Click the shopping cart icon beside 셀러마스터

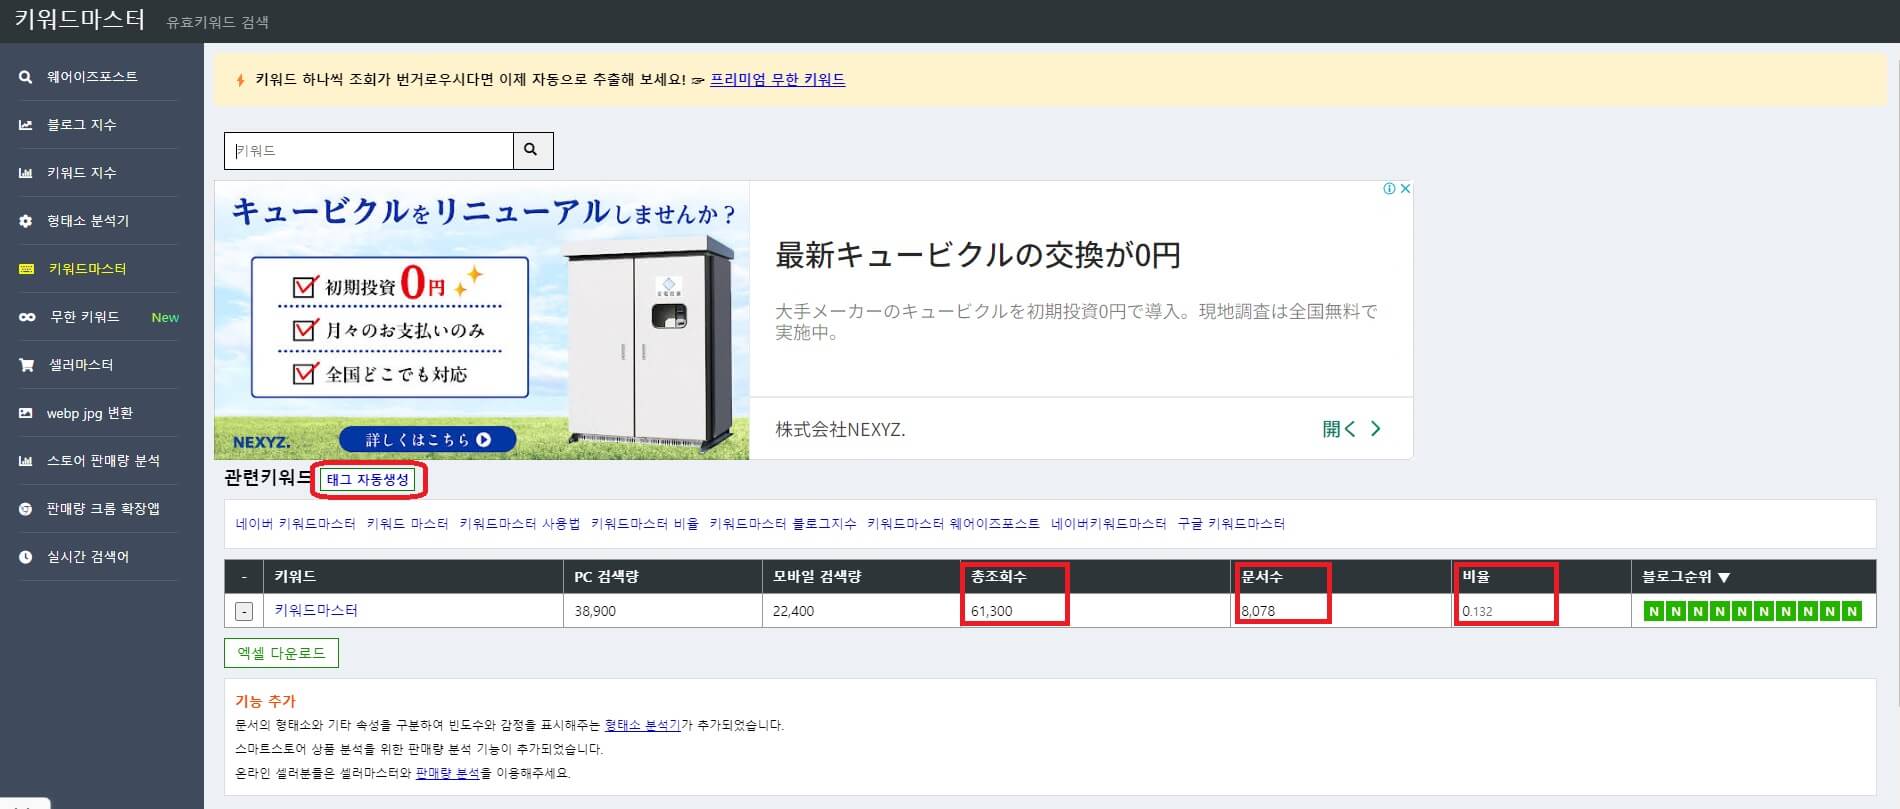coord(27,365)
